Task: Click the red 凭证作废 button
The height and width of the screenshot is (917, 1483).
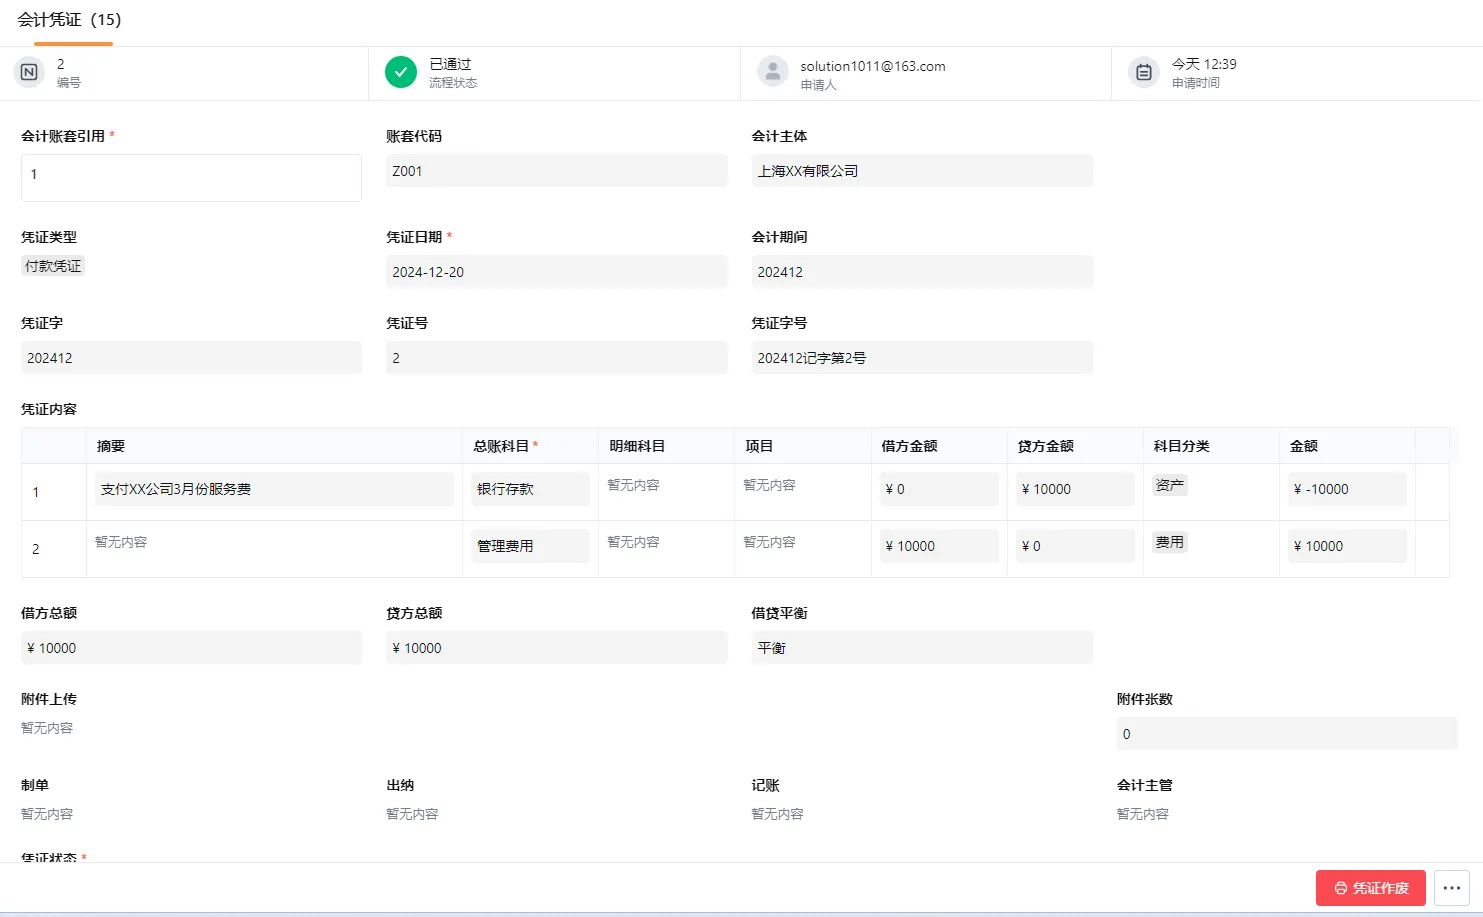Action: tap(1370, 888)
